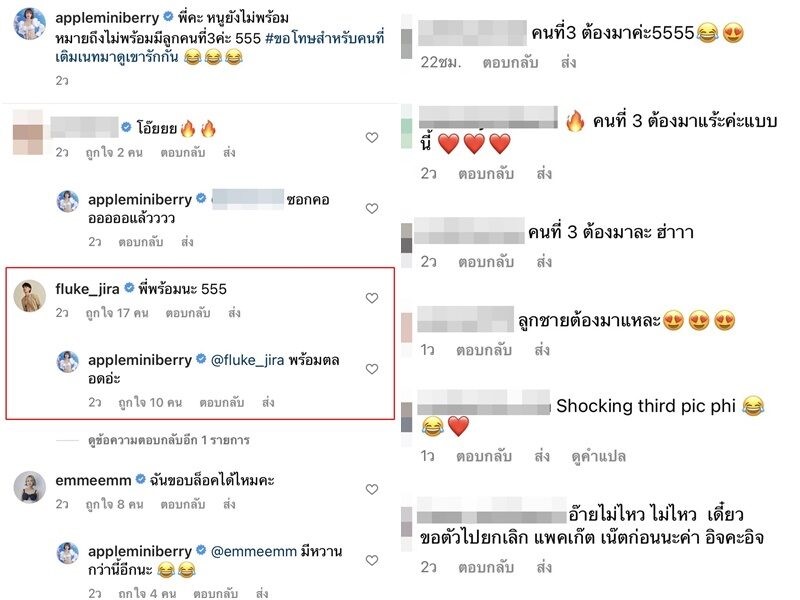Like appleminiberry's reply to emmeemm

click(x=372, y=560)
